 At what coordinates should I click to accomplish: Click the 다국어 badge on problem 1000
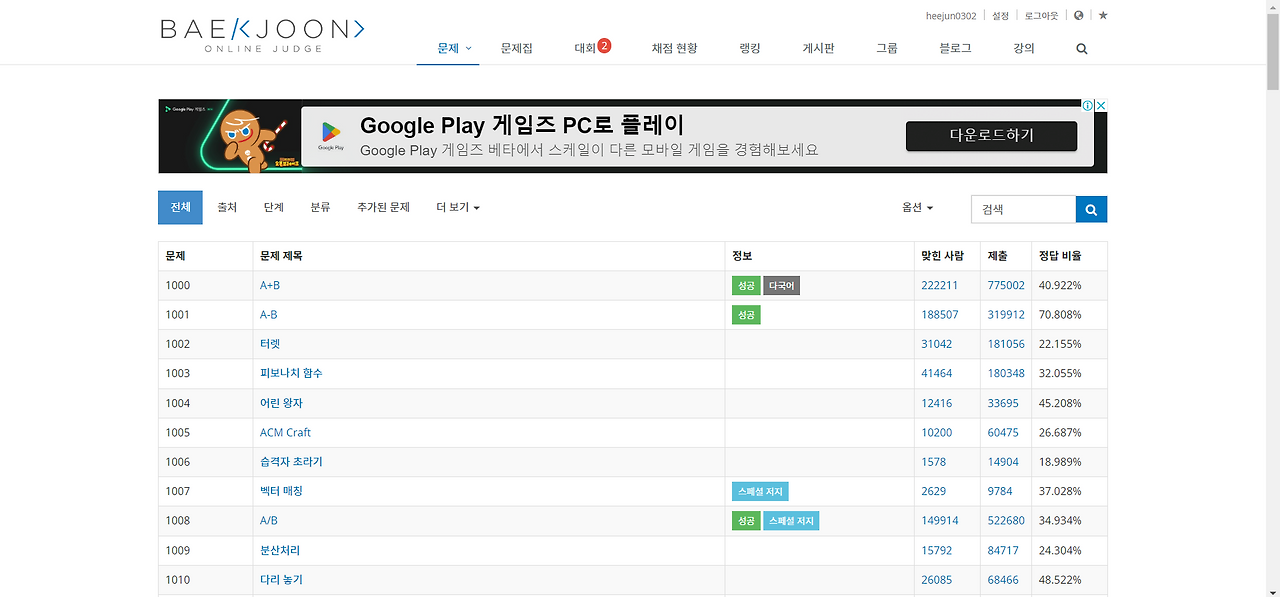[x=780, y=285]
